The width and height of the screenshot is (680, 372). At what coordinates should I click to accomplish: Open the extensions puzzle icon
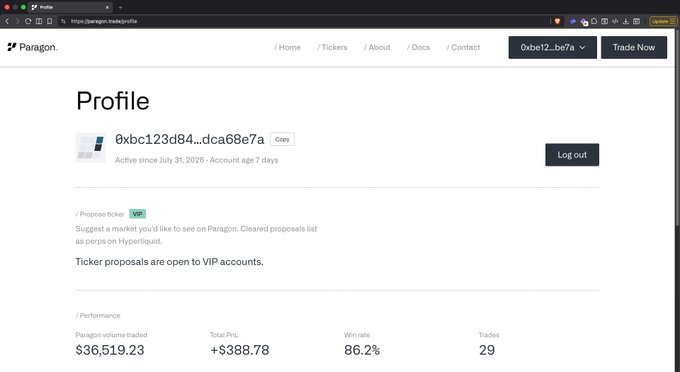coord(594,21)
